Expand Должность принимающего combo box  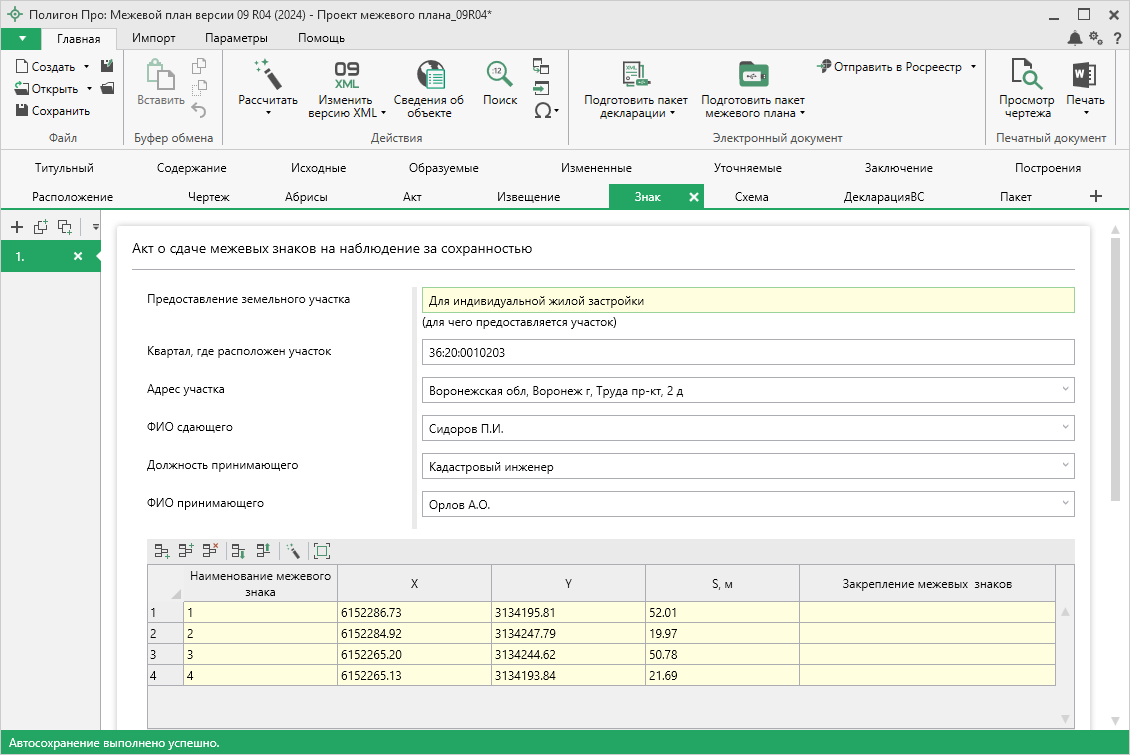pos(1065,466)
